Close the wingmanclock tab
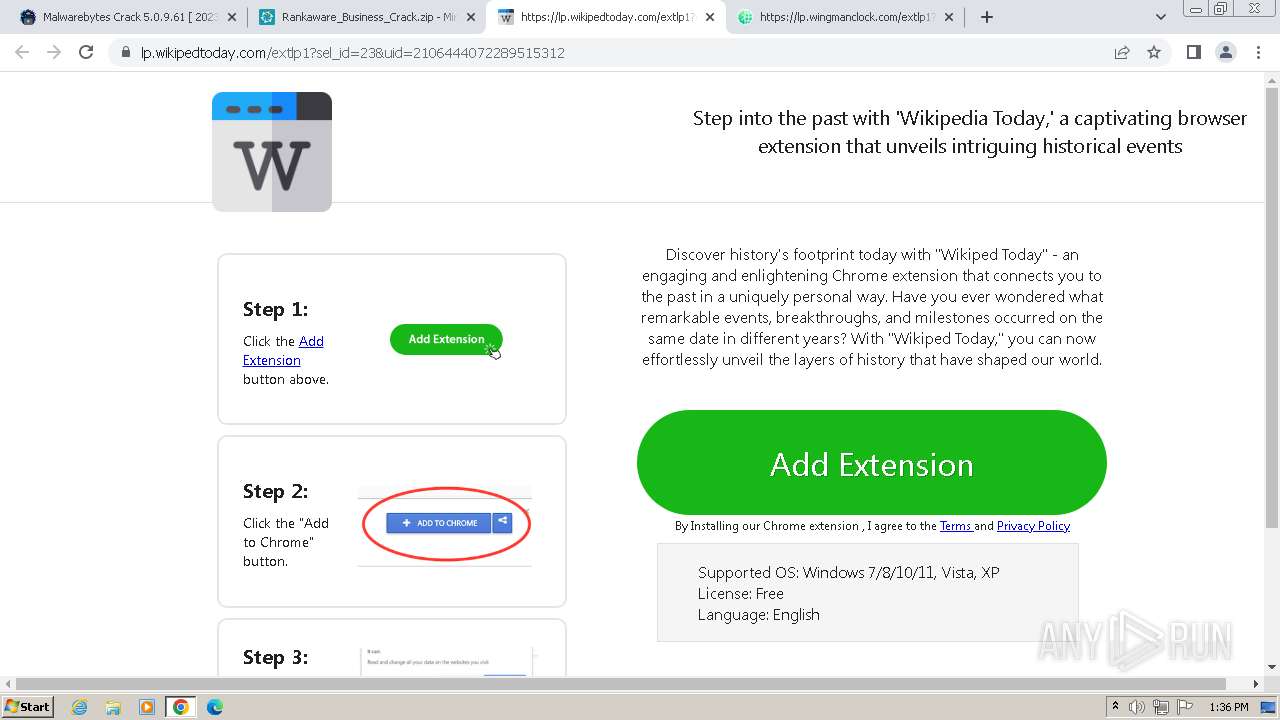The image size is (1280, 720). 949,17
